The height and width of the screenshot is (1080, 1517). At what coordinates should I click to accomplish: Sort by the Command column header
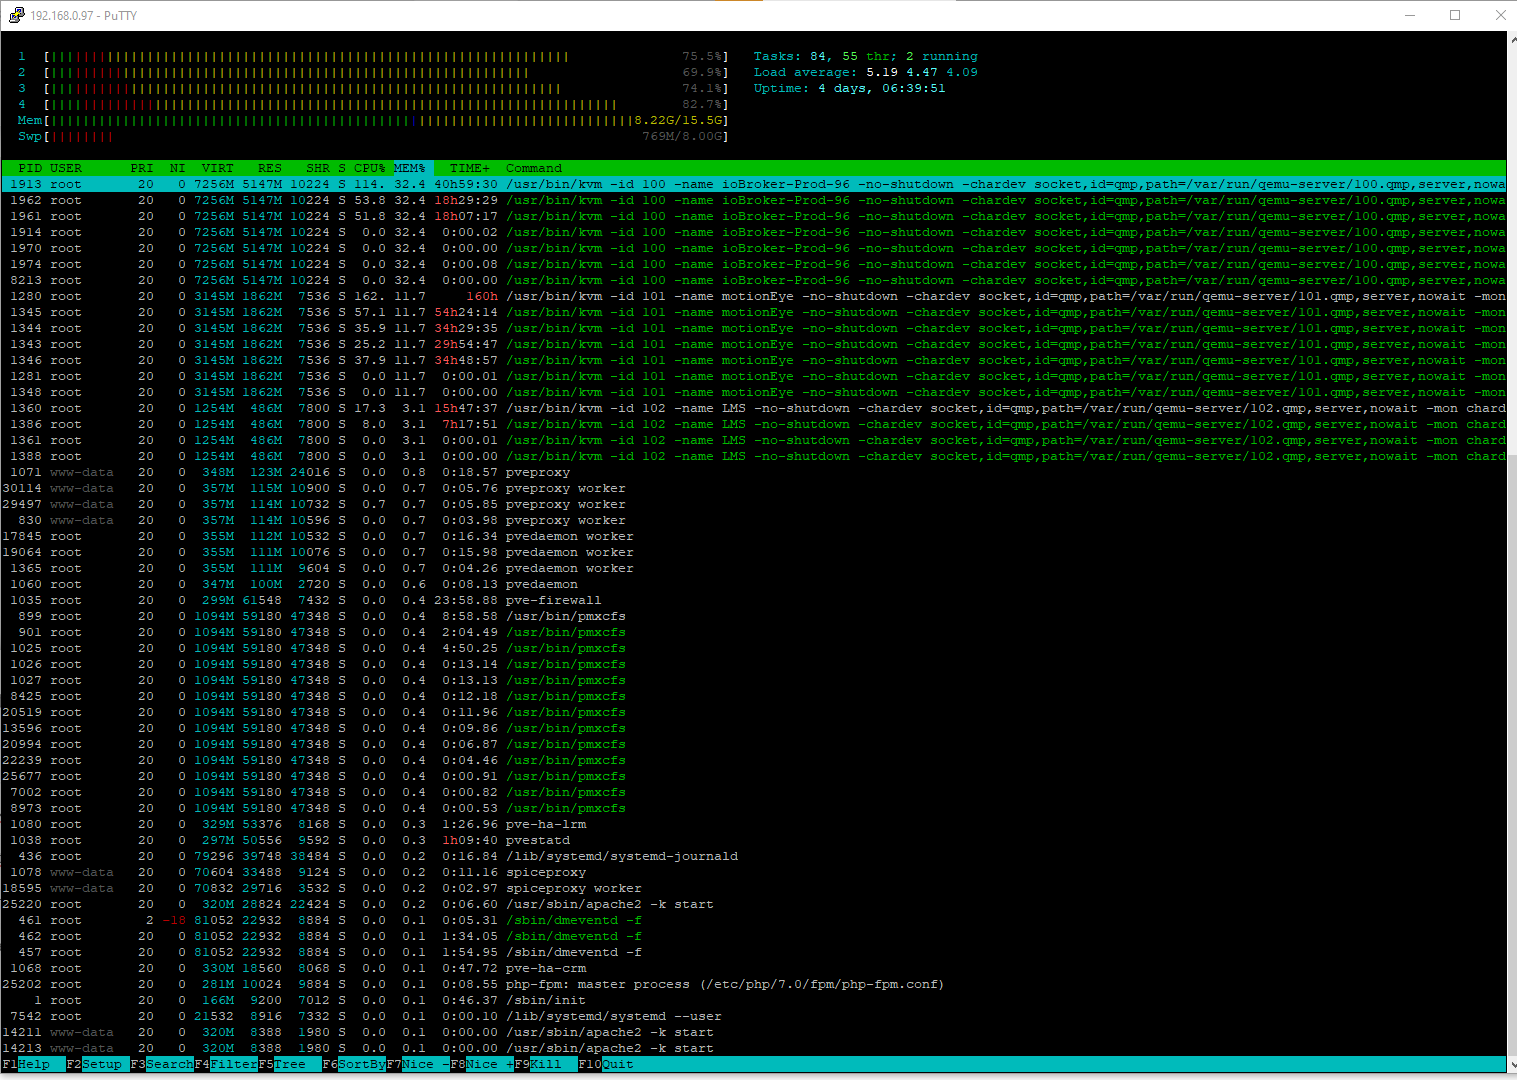tap(534, 168)
